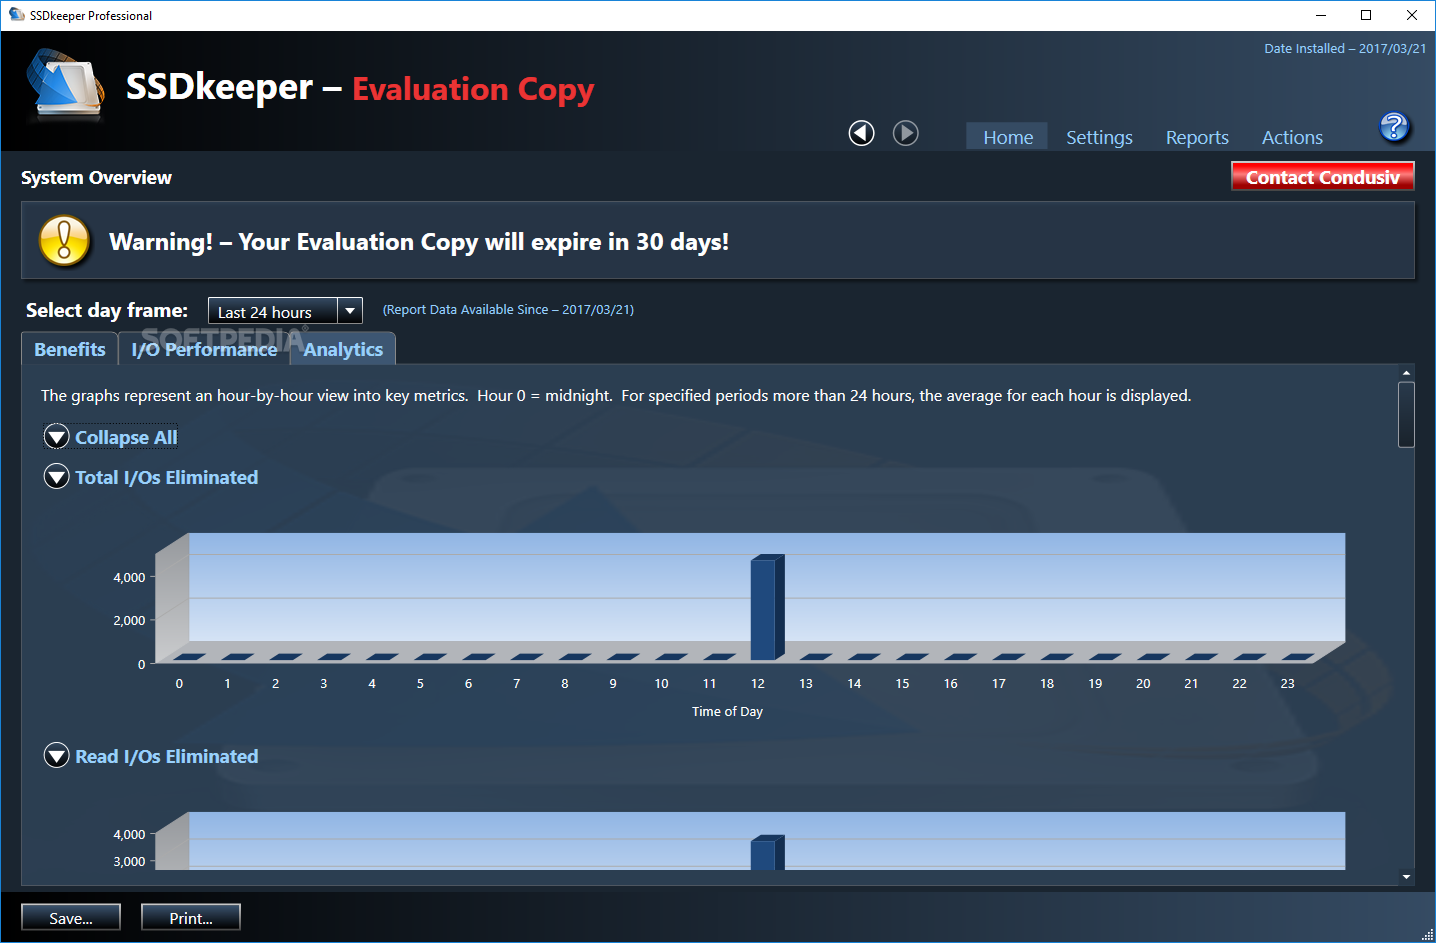Click the evaluation expiry warning message
The height and width of the screenshot is (943, 1436).
419,242
